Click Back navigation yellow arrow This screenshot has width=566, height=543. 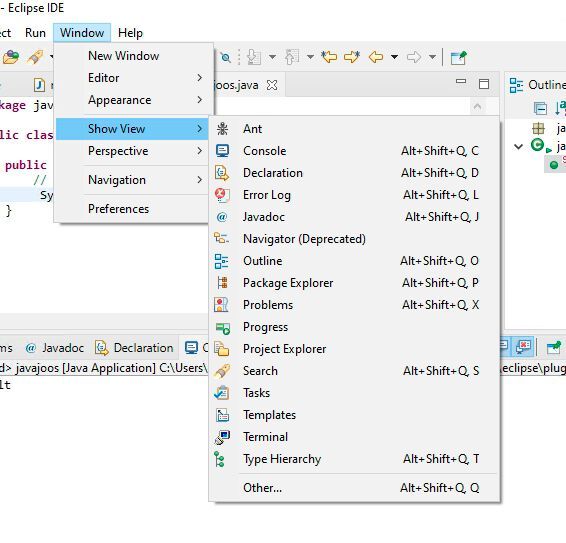click(x=376, y=57)
